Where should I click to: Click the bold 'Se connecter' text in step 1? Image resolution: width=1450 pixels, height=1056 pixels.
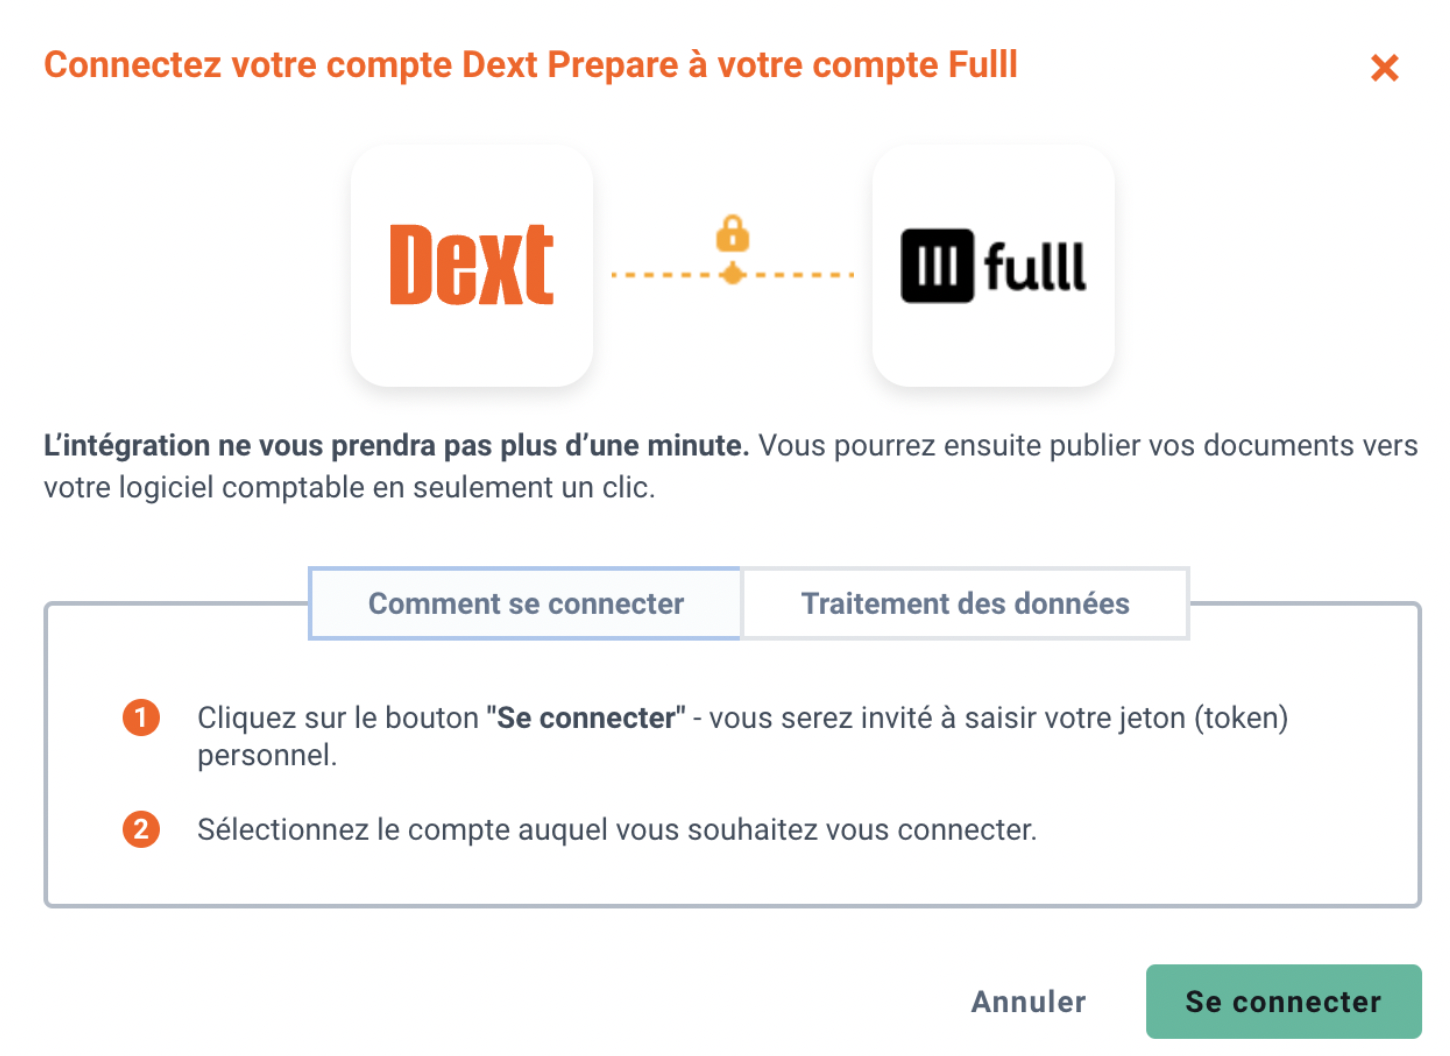(586, 718)
